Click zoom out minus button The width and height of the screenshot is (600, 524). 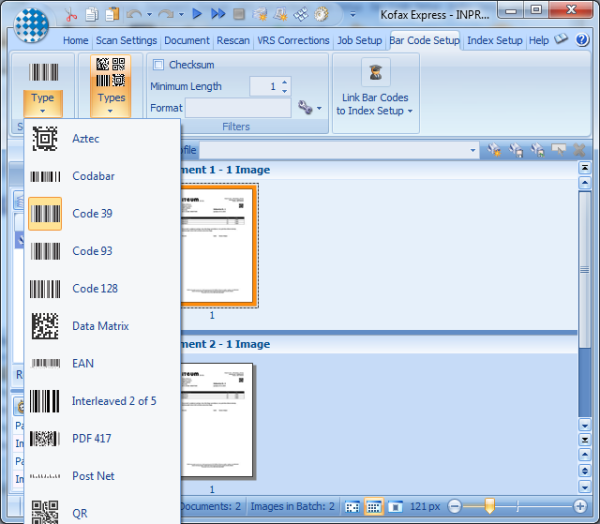click(454, 506)
